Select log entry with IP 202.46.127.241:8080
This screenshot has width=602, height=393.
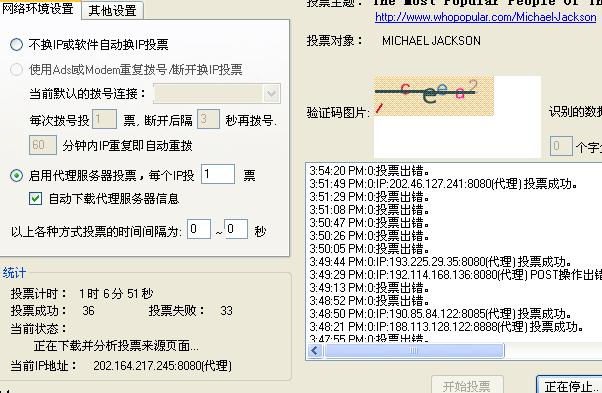443,183
